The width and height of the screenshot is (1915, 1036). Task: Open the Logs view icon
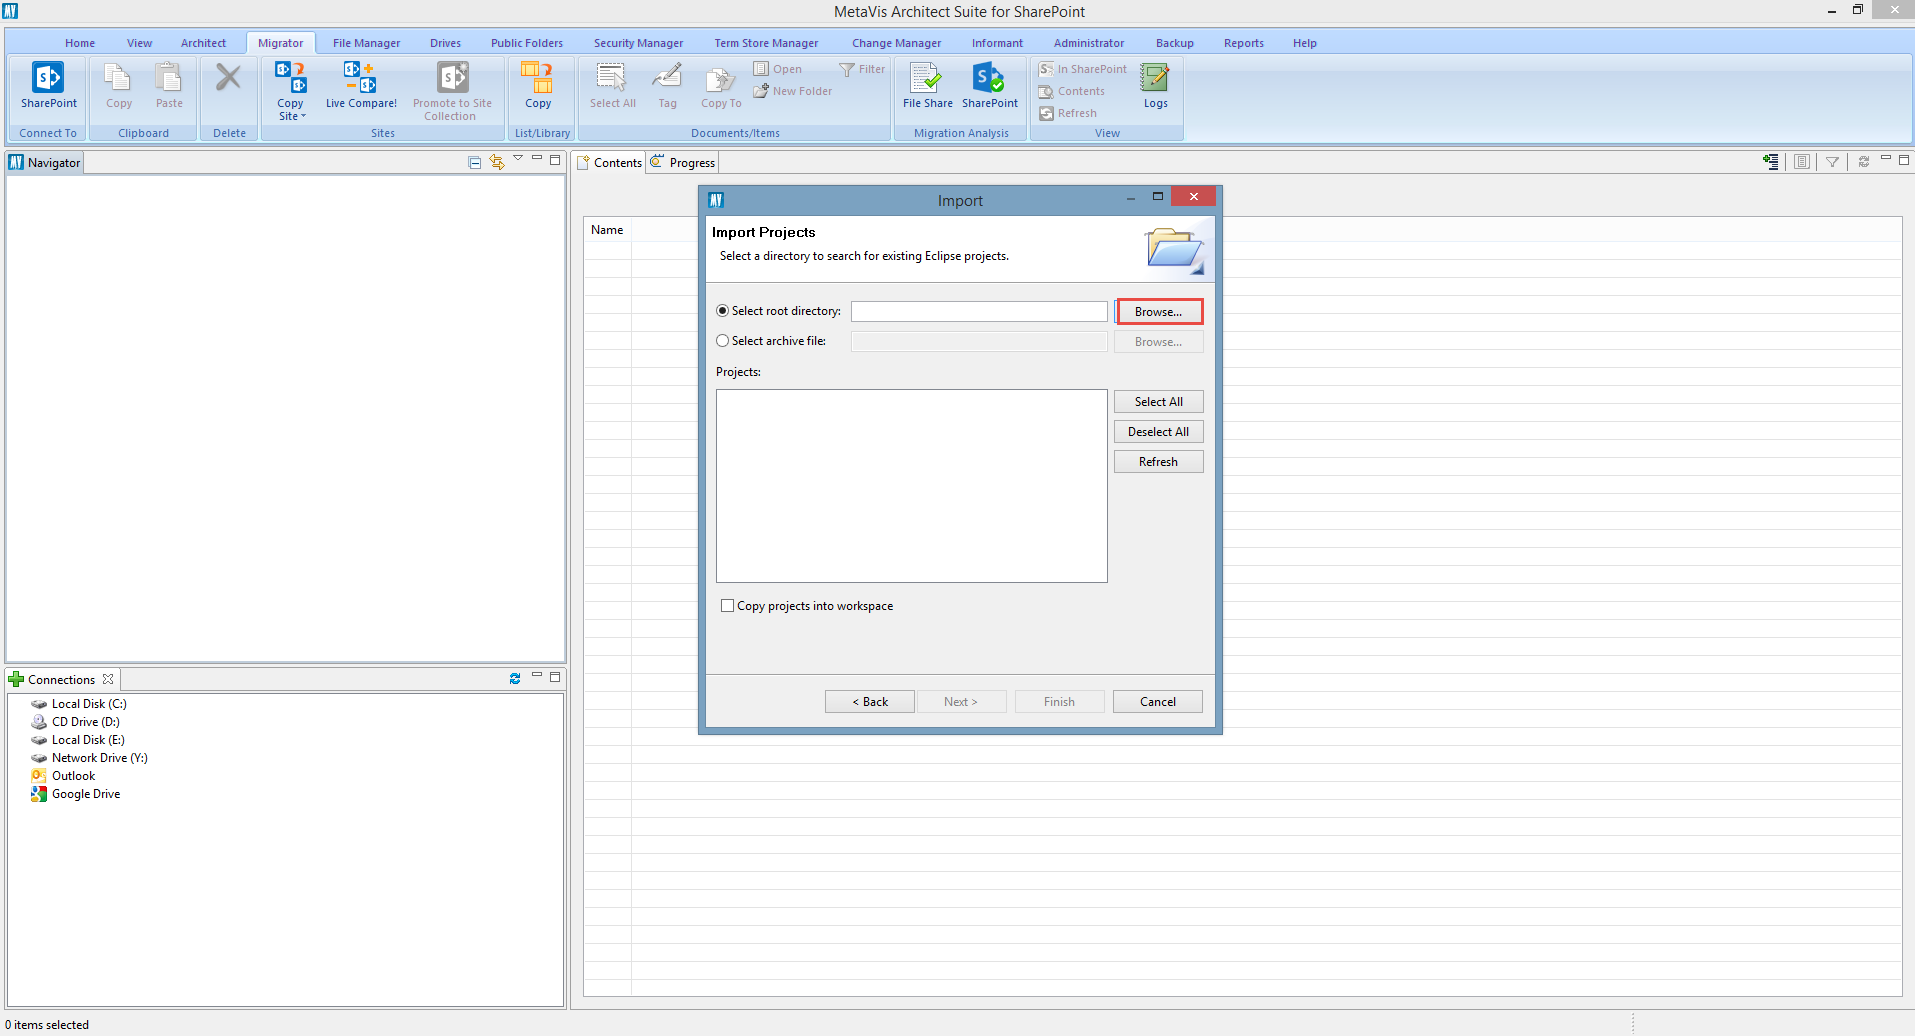(1155, 78)
